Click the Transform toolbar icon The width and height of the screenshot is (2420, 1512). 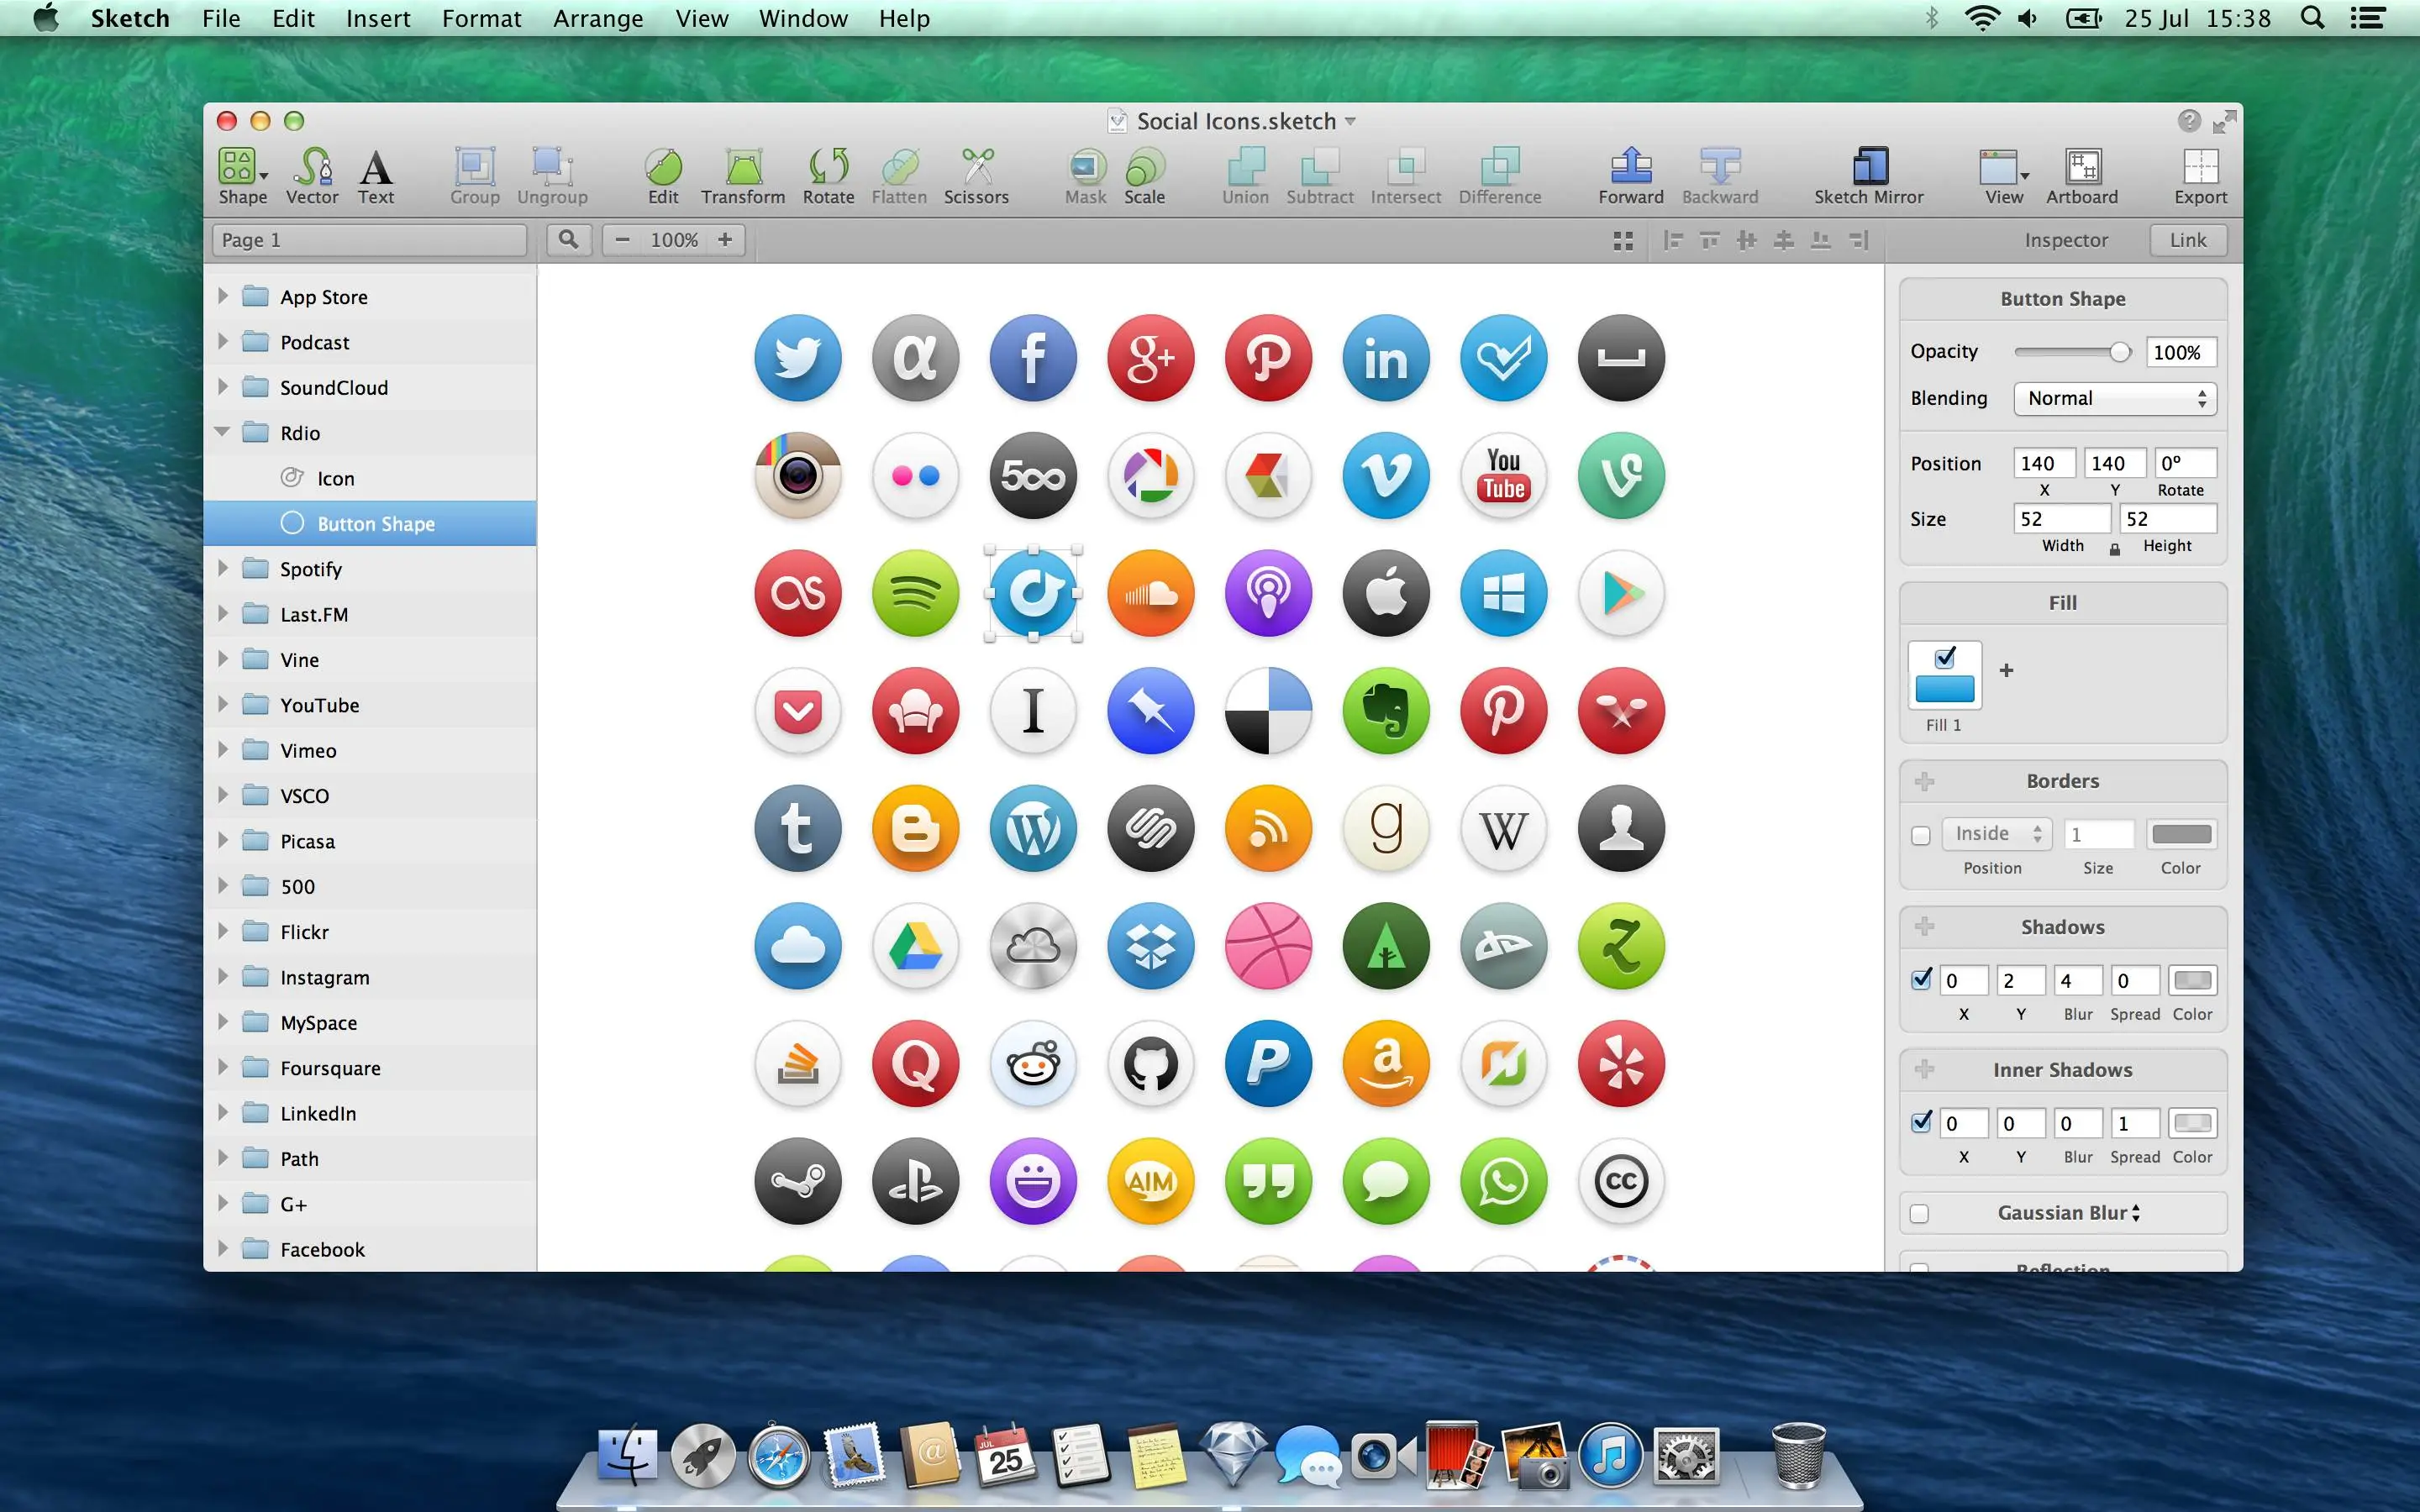click(x=742, y=176)
